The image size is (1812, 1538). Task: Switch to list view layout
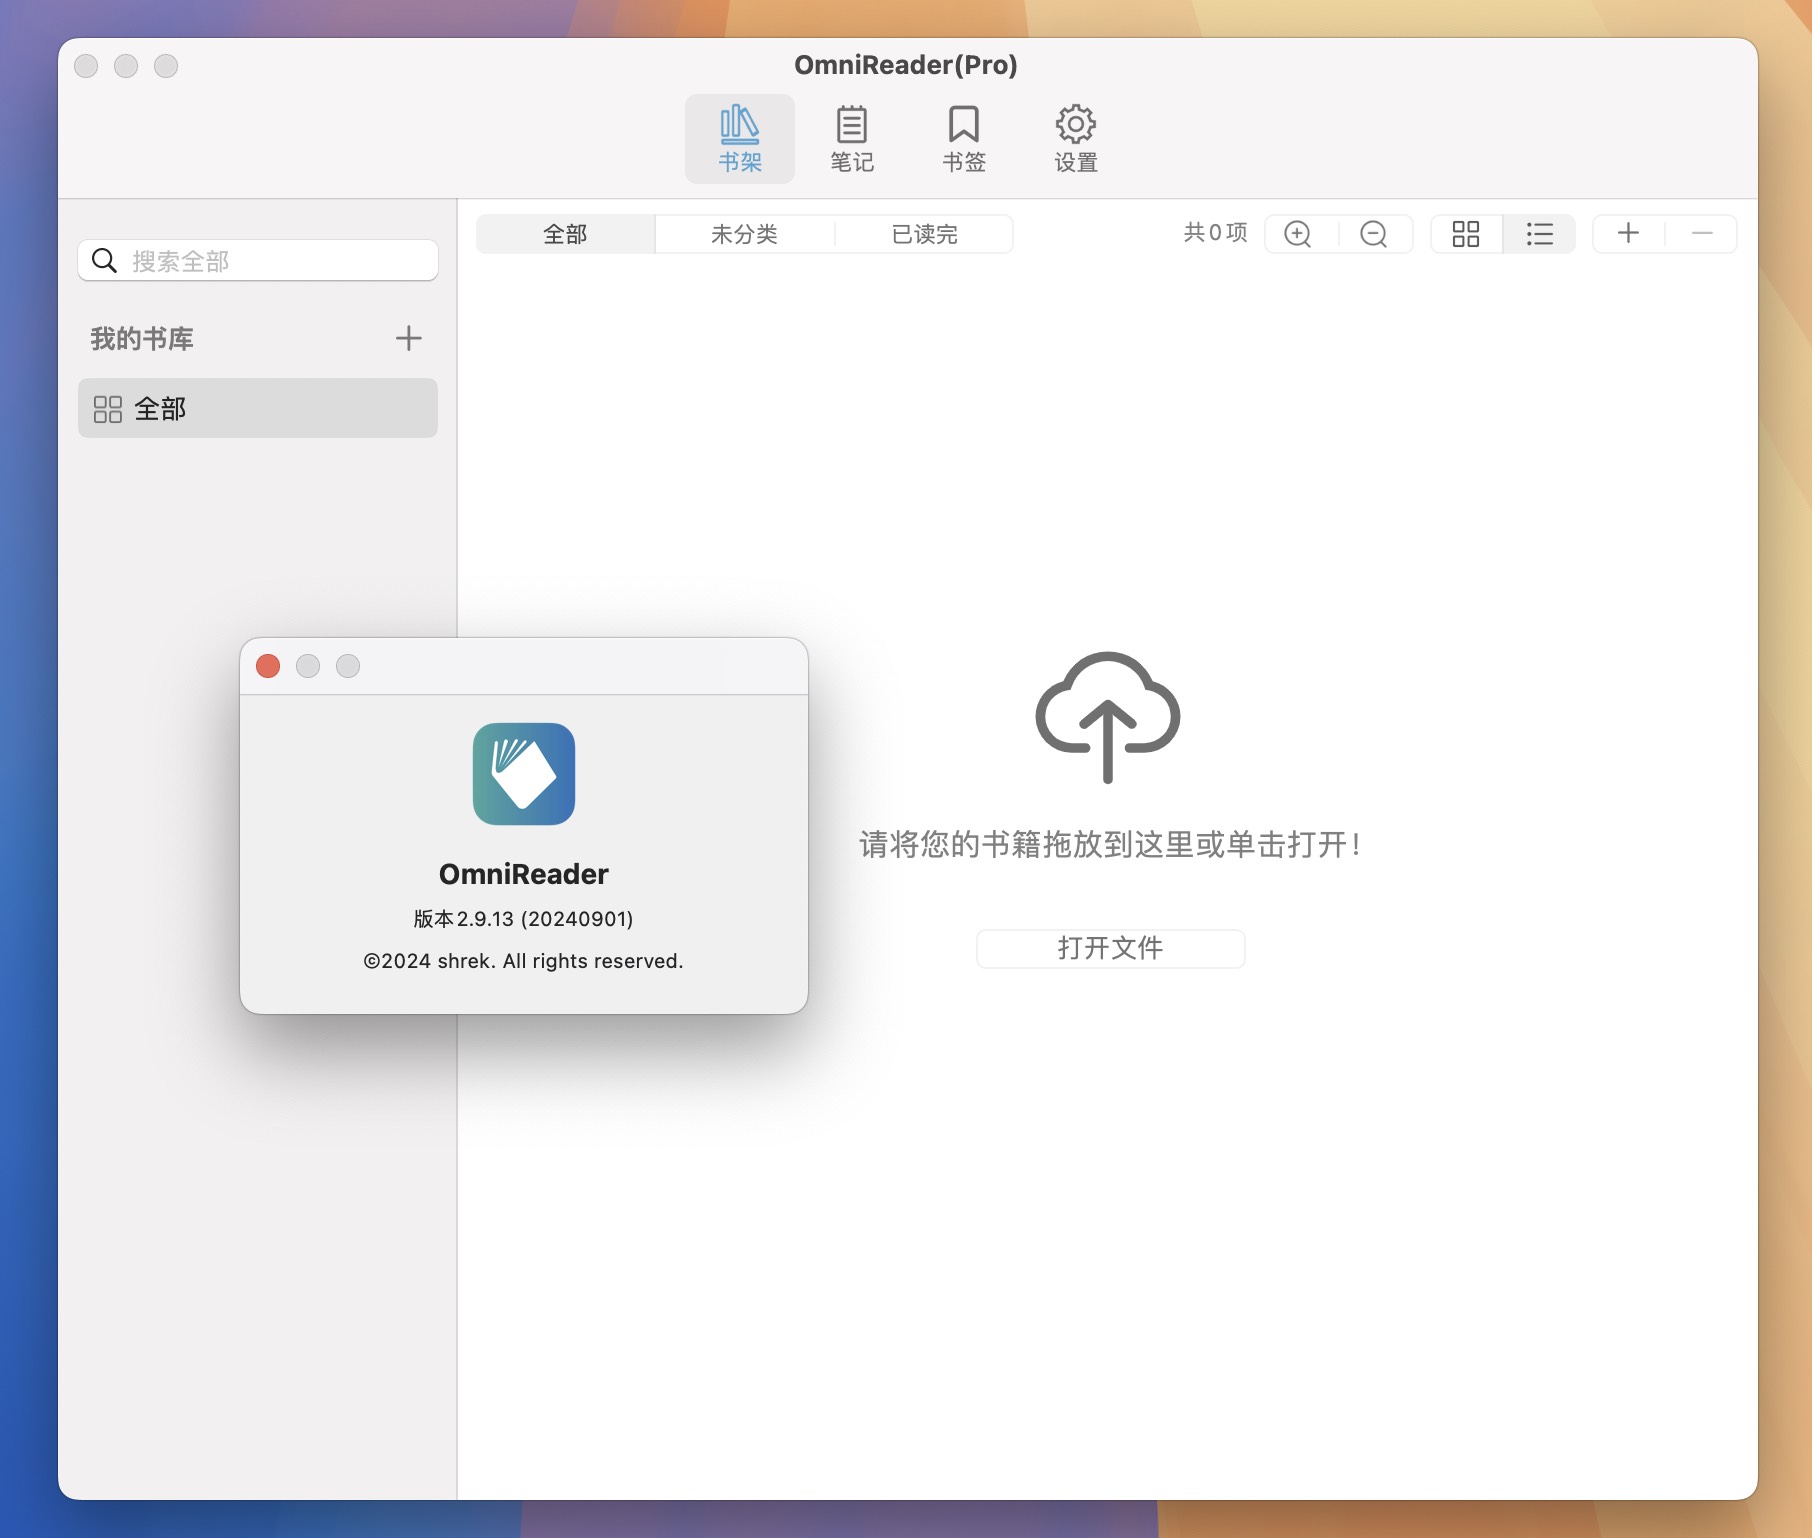(1540, 234)
